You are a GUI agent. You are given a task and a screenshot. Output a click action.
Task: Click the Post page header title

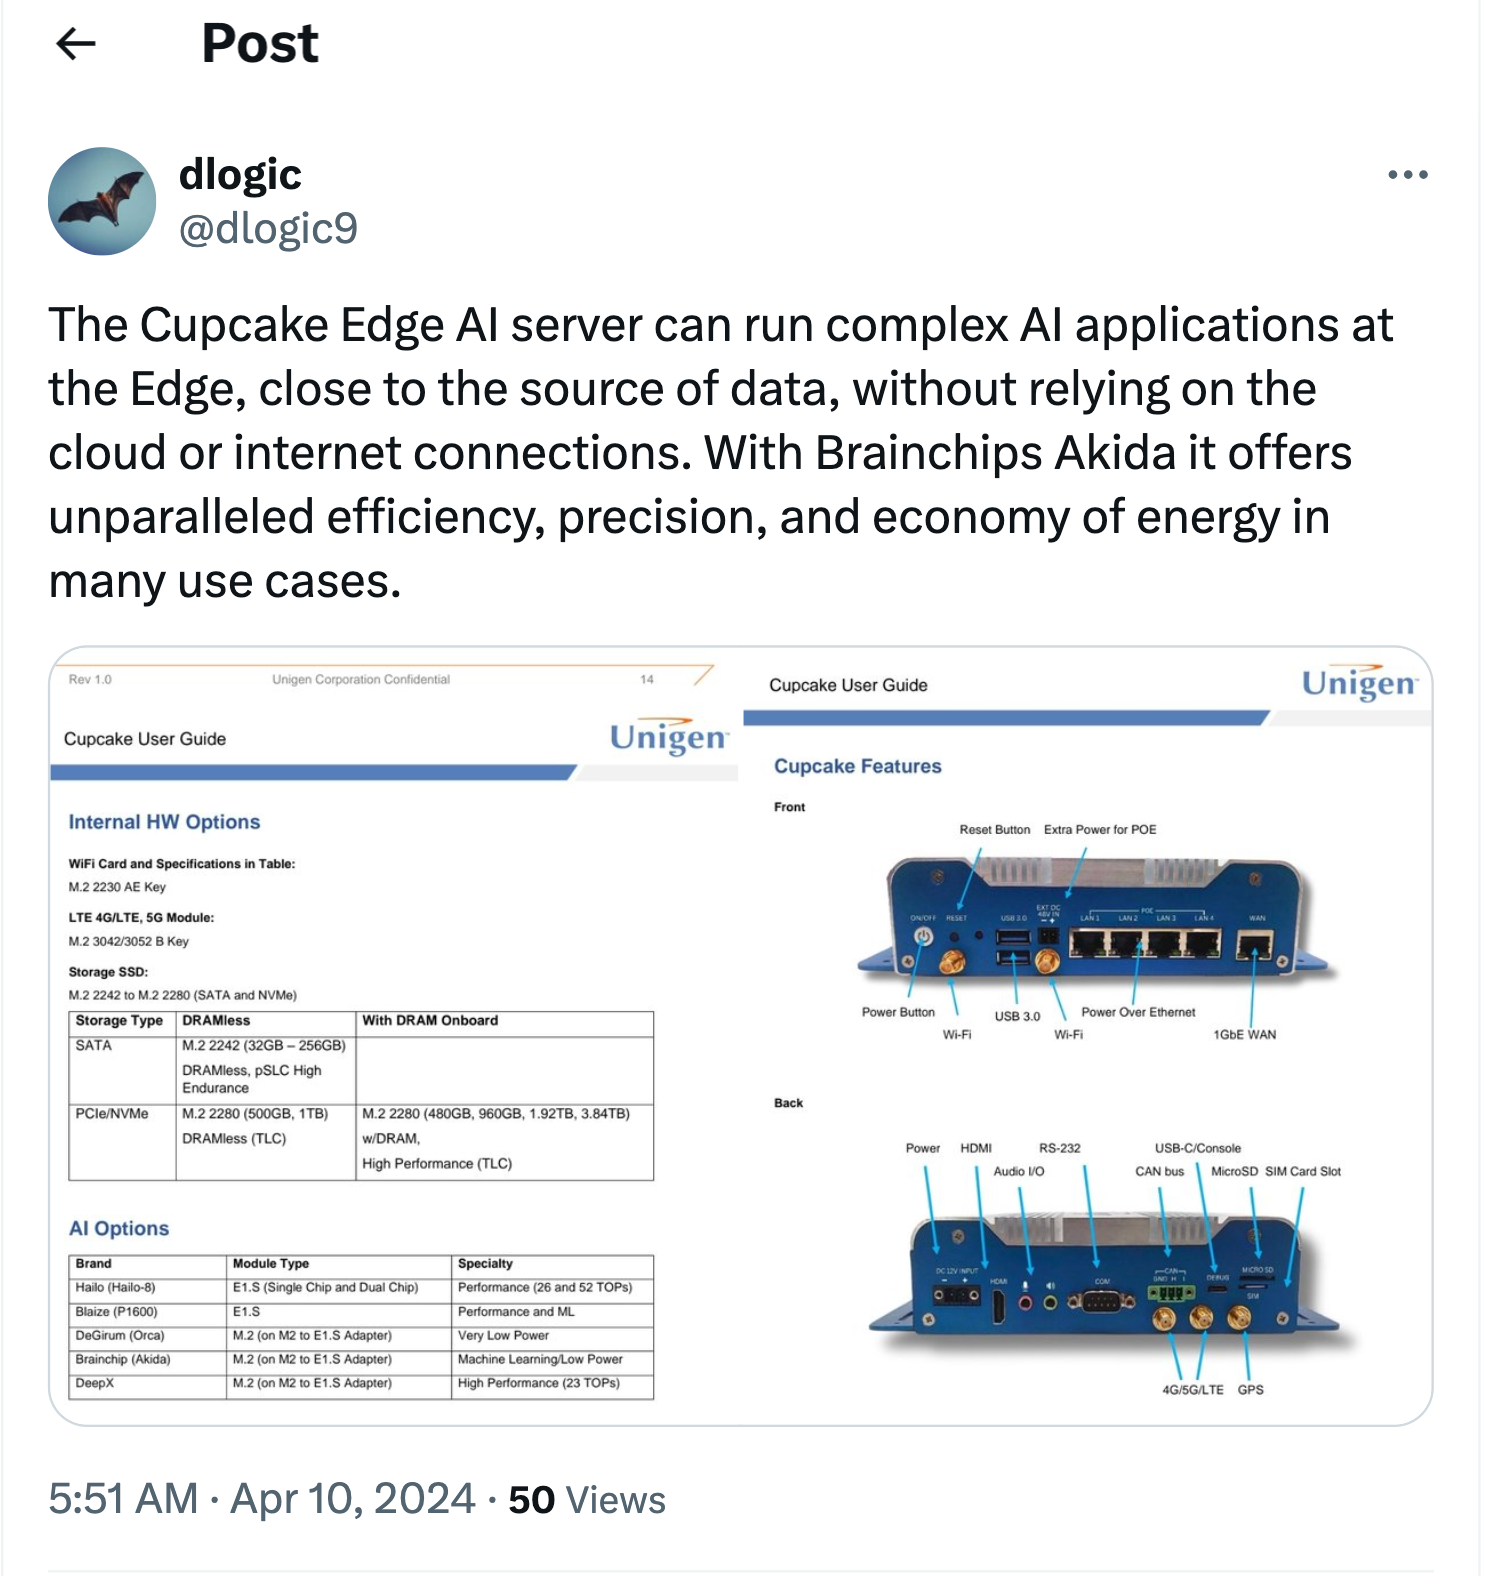click(260, 43)
